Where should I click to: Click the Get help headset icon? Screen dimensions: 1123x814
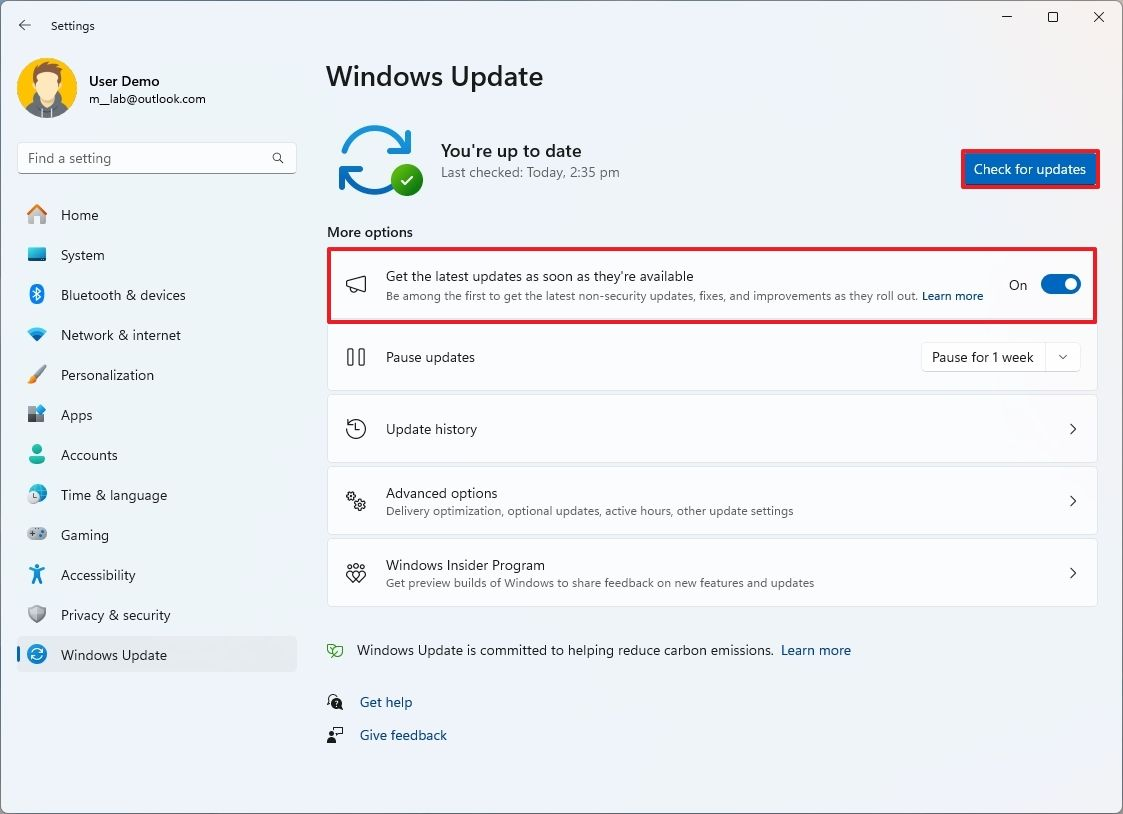point(335,702)
